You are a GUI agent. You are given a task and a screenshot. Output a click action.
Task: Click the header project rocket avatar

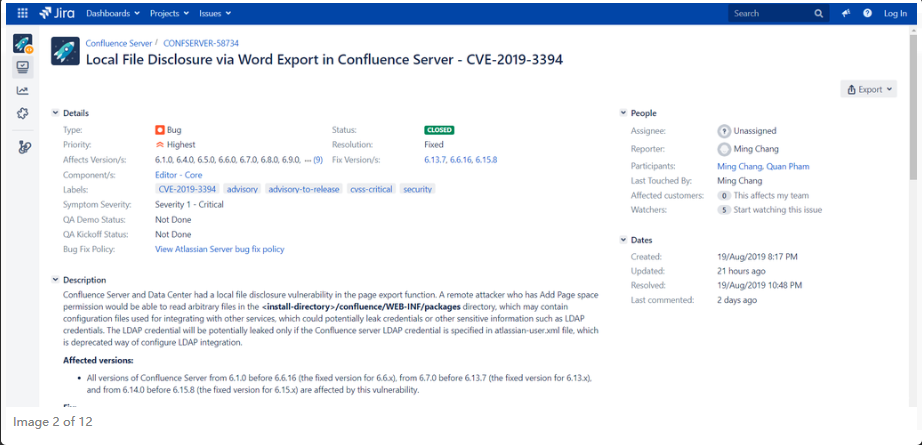65,51
